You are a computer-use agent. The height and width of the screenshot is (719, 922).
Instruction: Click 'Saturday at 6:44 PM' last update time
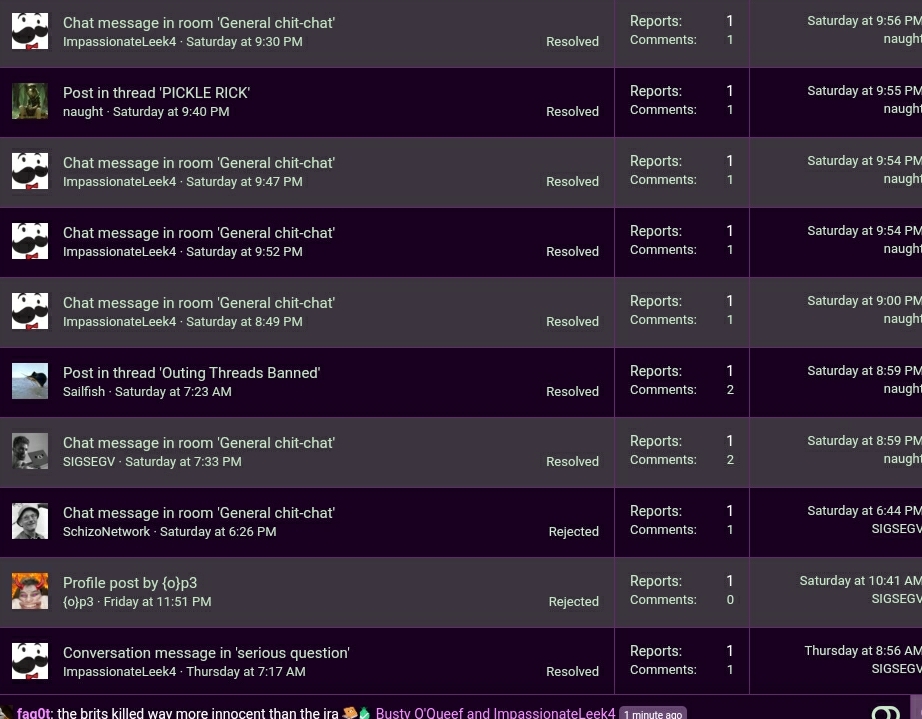click(x=864, y=510)
